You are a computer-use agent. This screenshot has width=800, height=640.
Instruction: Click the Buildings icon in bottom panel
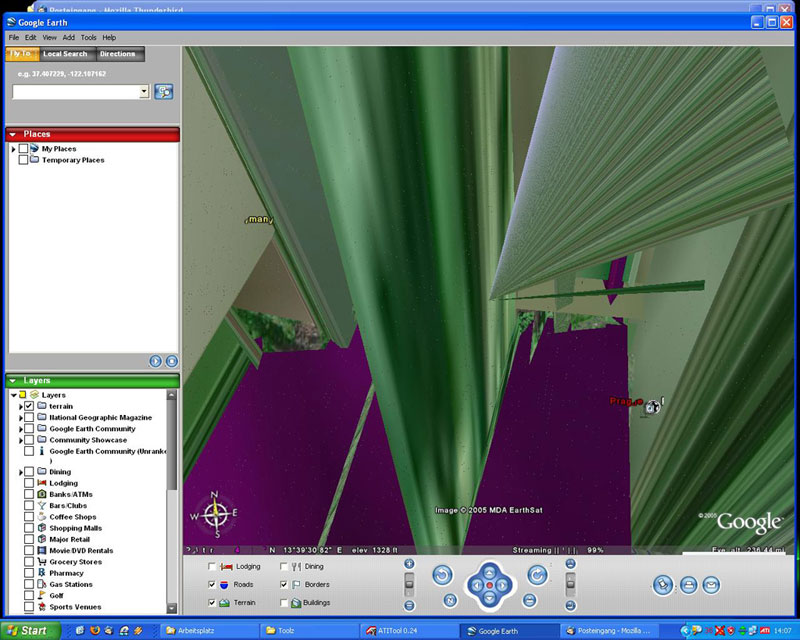[296, 603]
